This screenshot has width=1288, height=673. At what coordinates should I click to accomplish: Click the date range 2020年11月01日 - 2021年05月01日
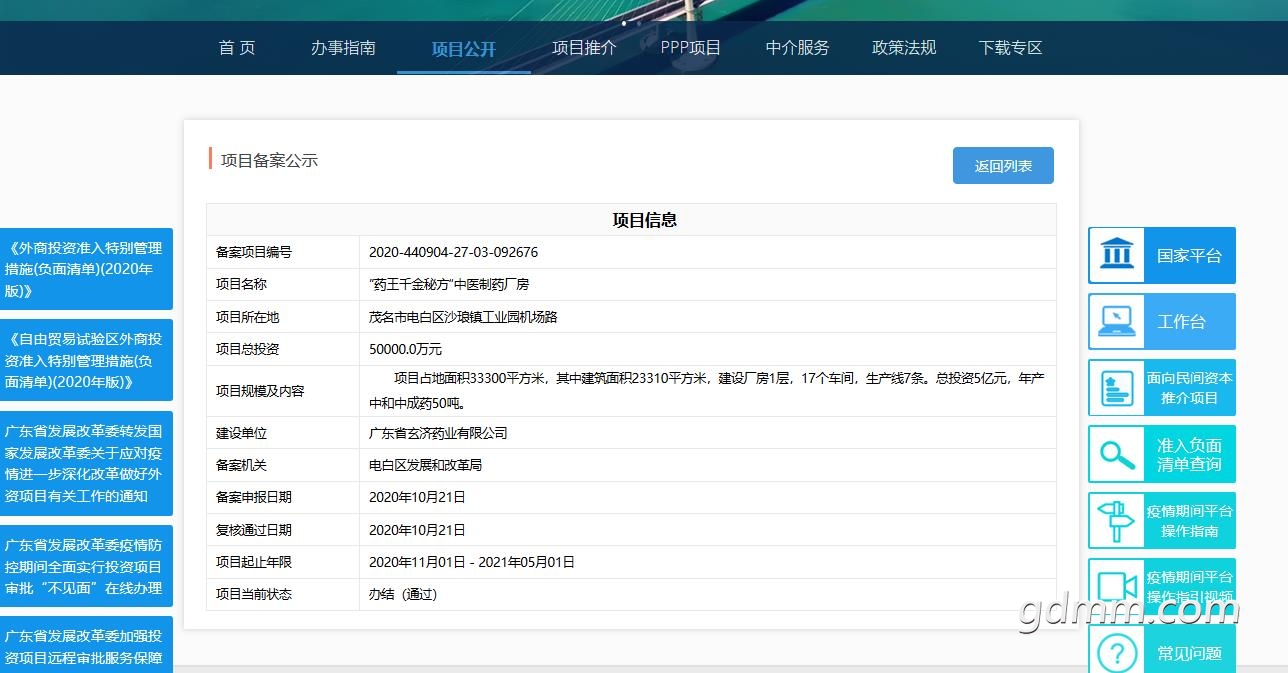(x=472, y=562)
